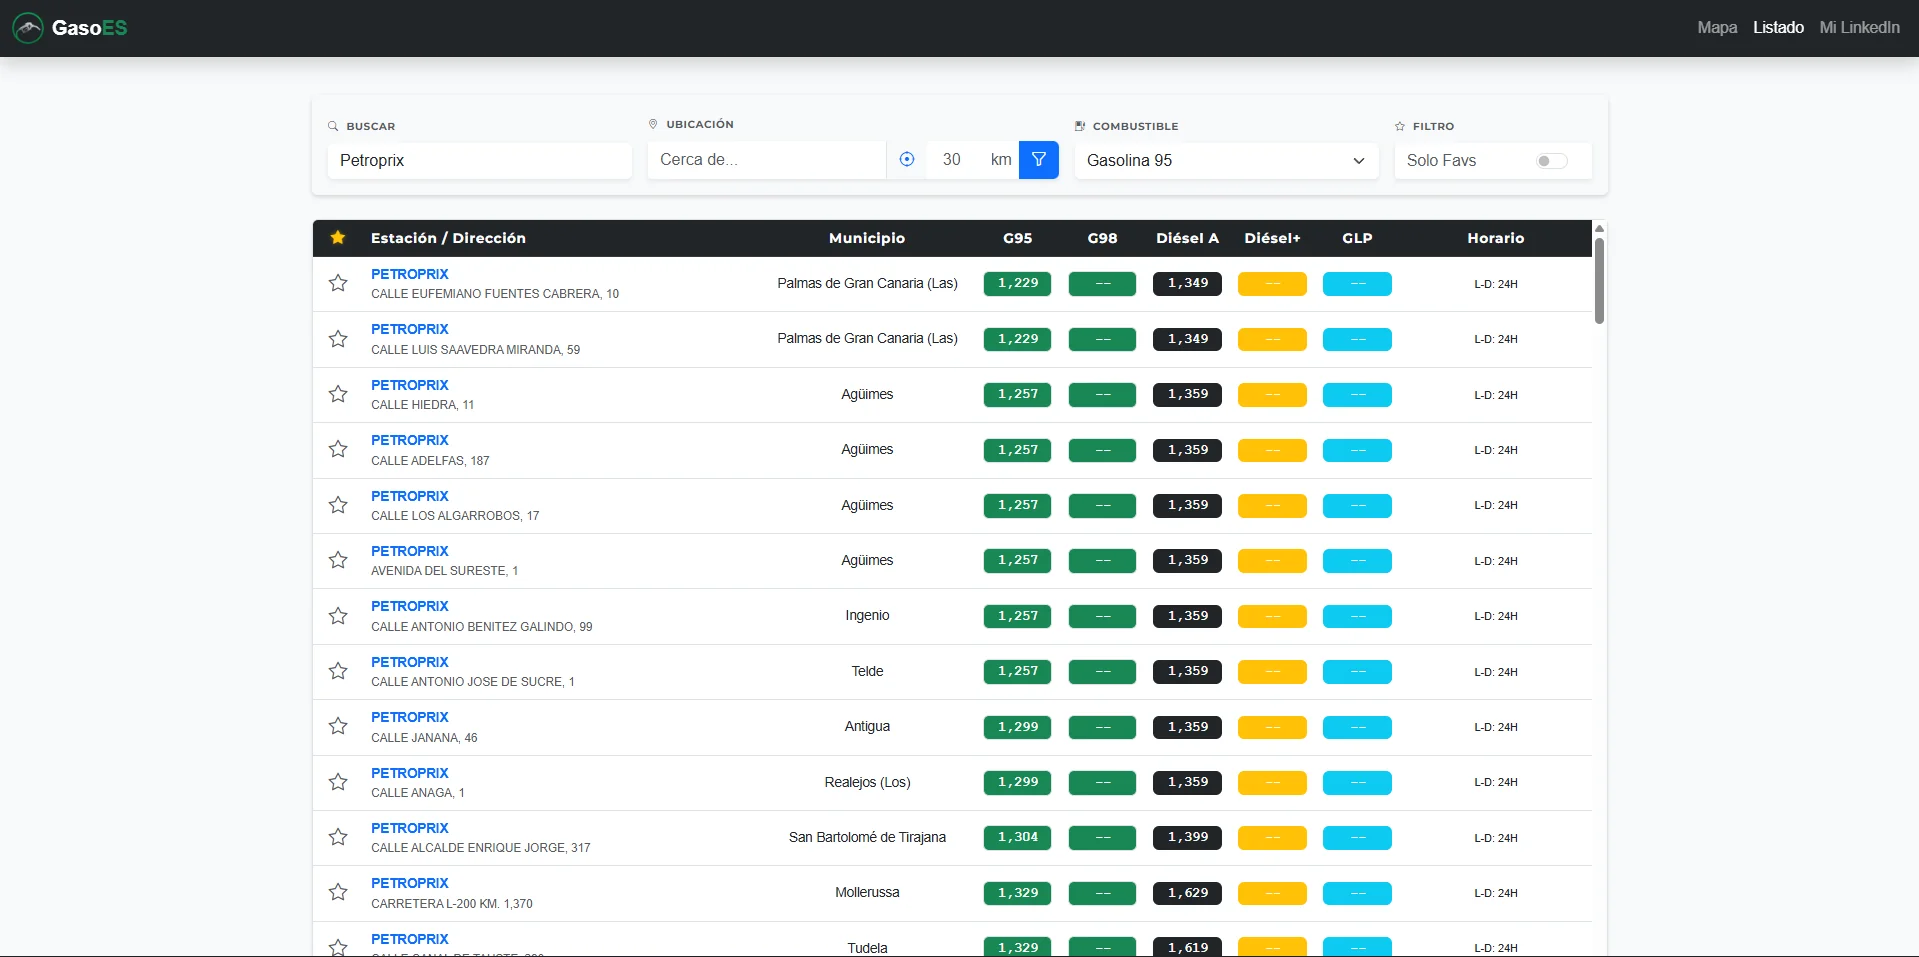Favorite the Calle Eufemiano Fuentes Cabrera station

338,283
